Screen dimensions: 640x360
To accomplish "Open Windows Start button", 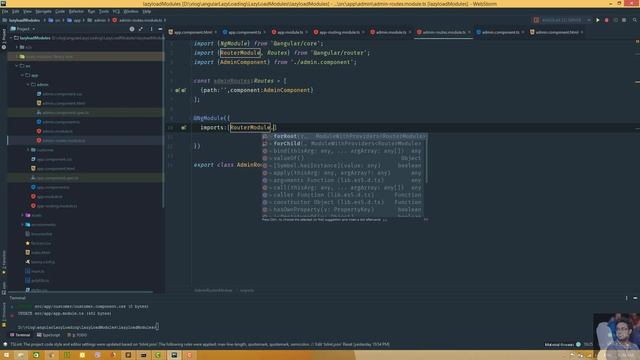I will [7, 355].
